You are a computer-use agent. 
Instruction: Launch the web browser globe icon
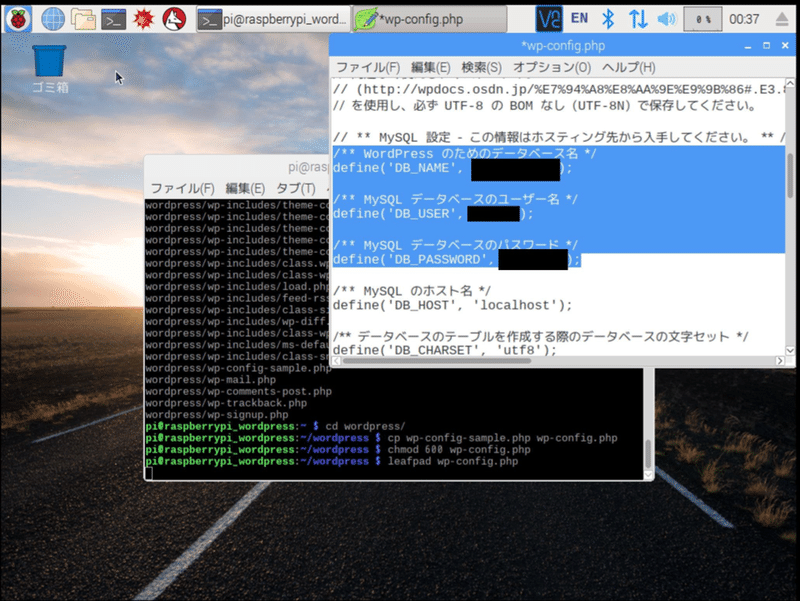pos(53,19)
